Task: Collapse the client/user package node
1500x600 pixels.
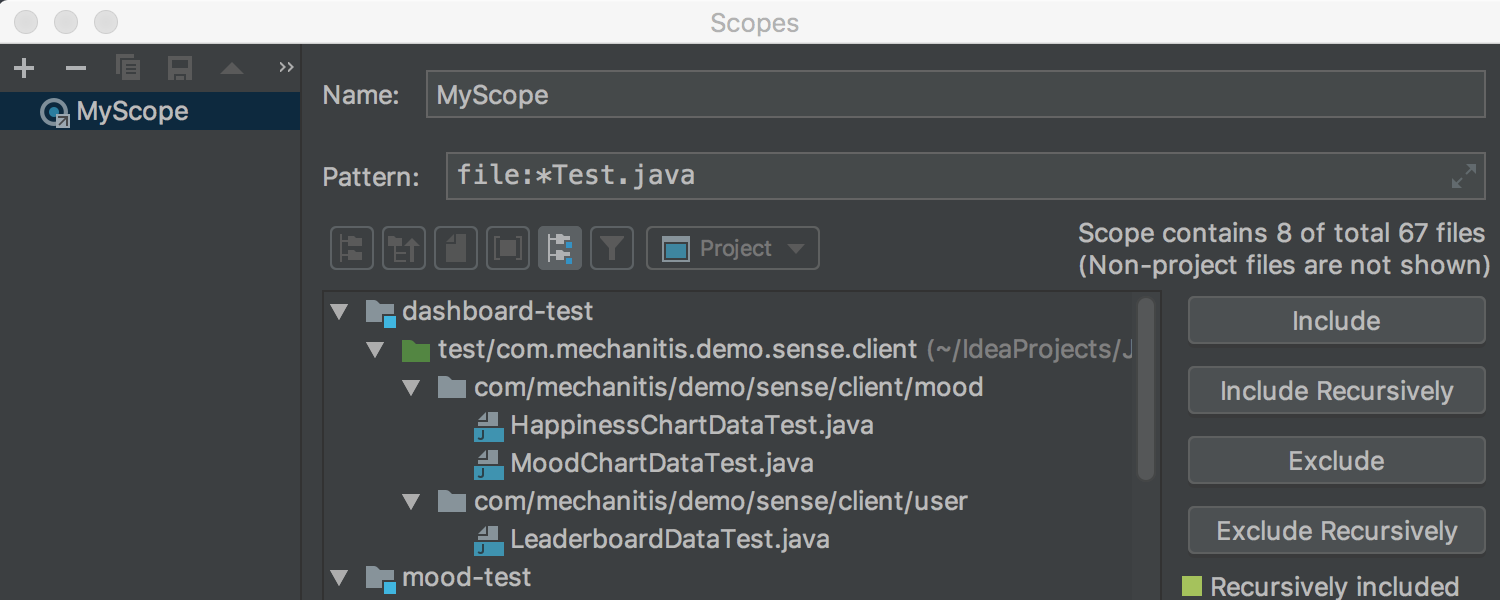Action: coord(411,502)
